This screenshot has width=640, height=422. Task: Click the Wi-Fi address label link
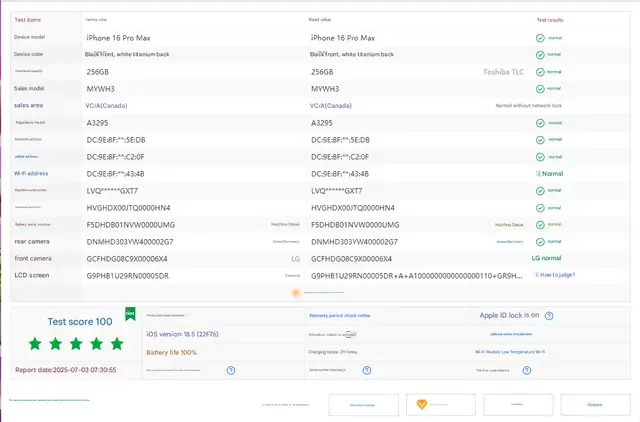(x=31, y=173)
